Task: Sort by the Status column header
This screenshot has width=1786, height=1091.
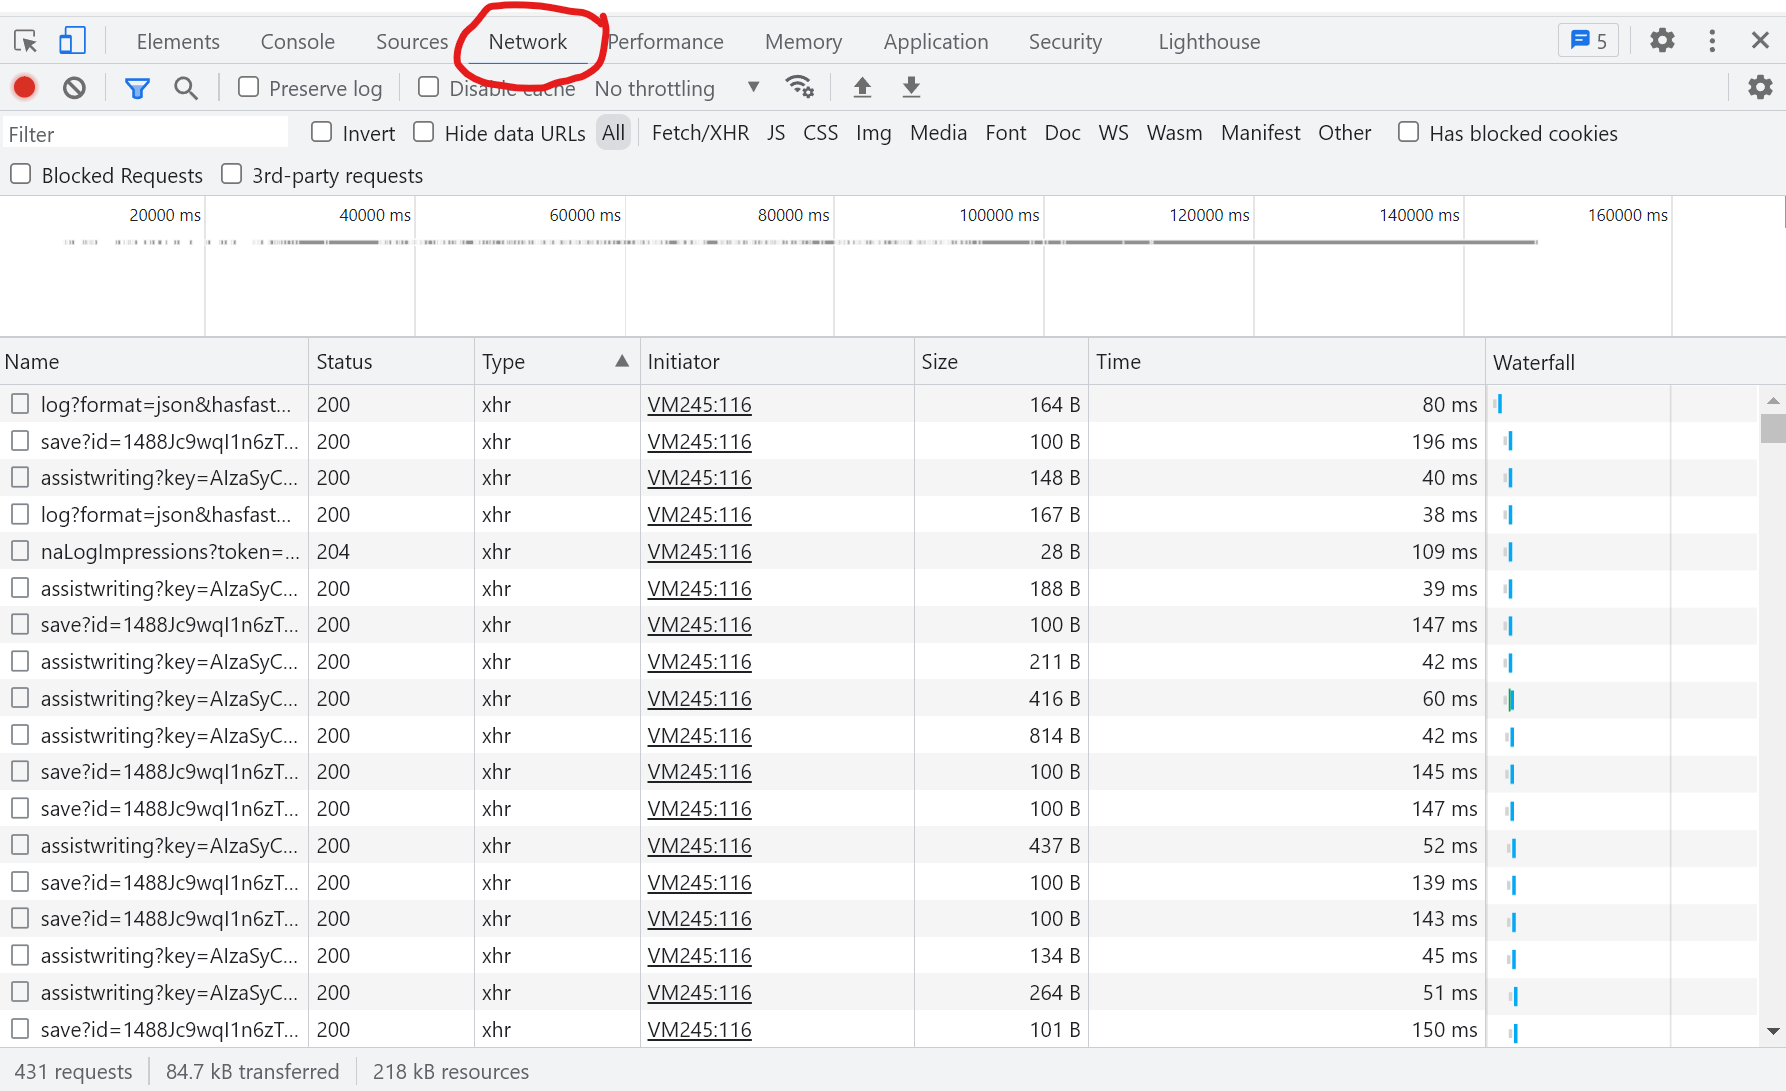Action: coord(391,361)
